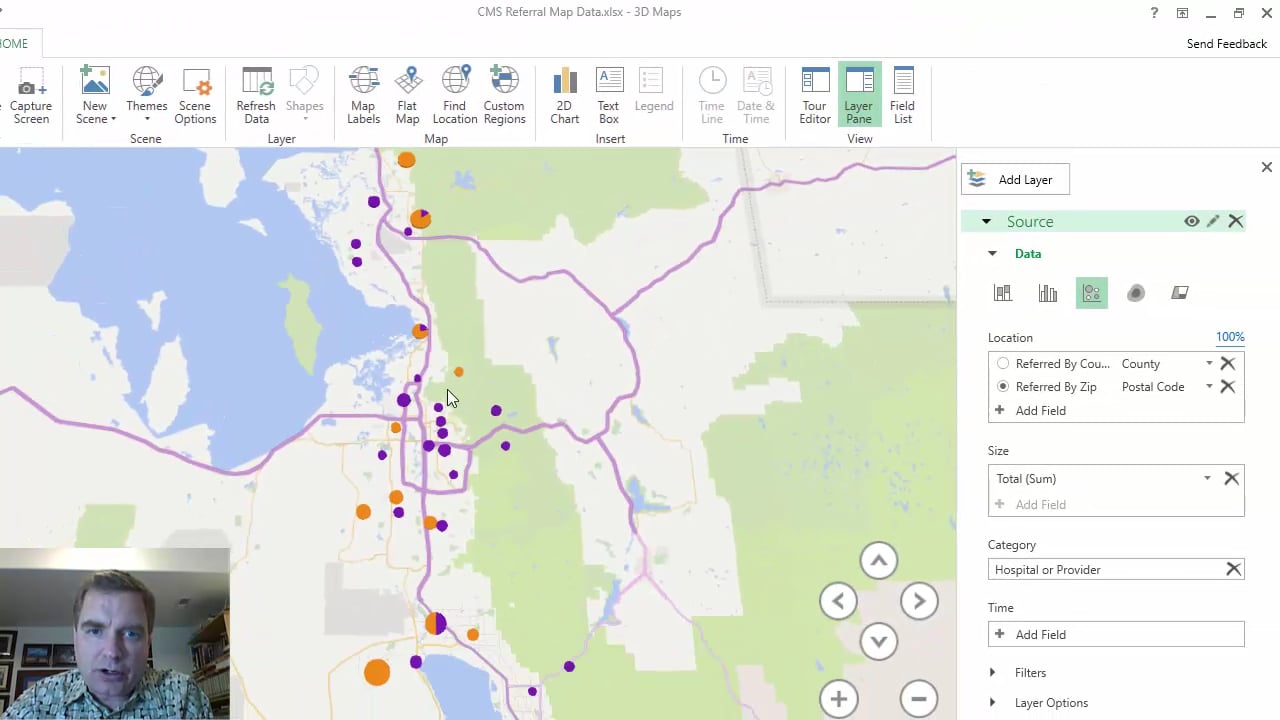This screenshot has height=720, width=1280.
Task: Insert a Text Box
Action: pos(608,96)
